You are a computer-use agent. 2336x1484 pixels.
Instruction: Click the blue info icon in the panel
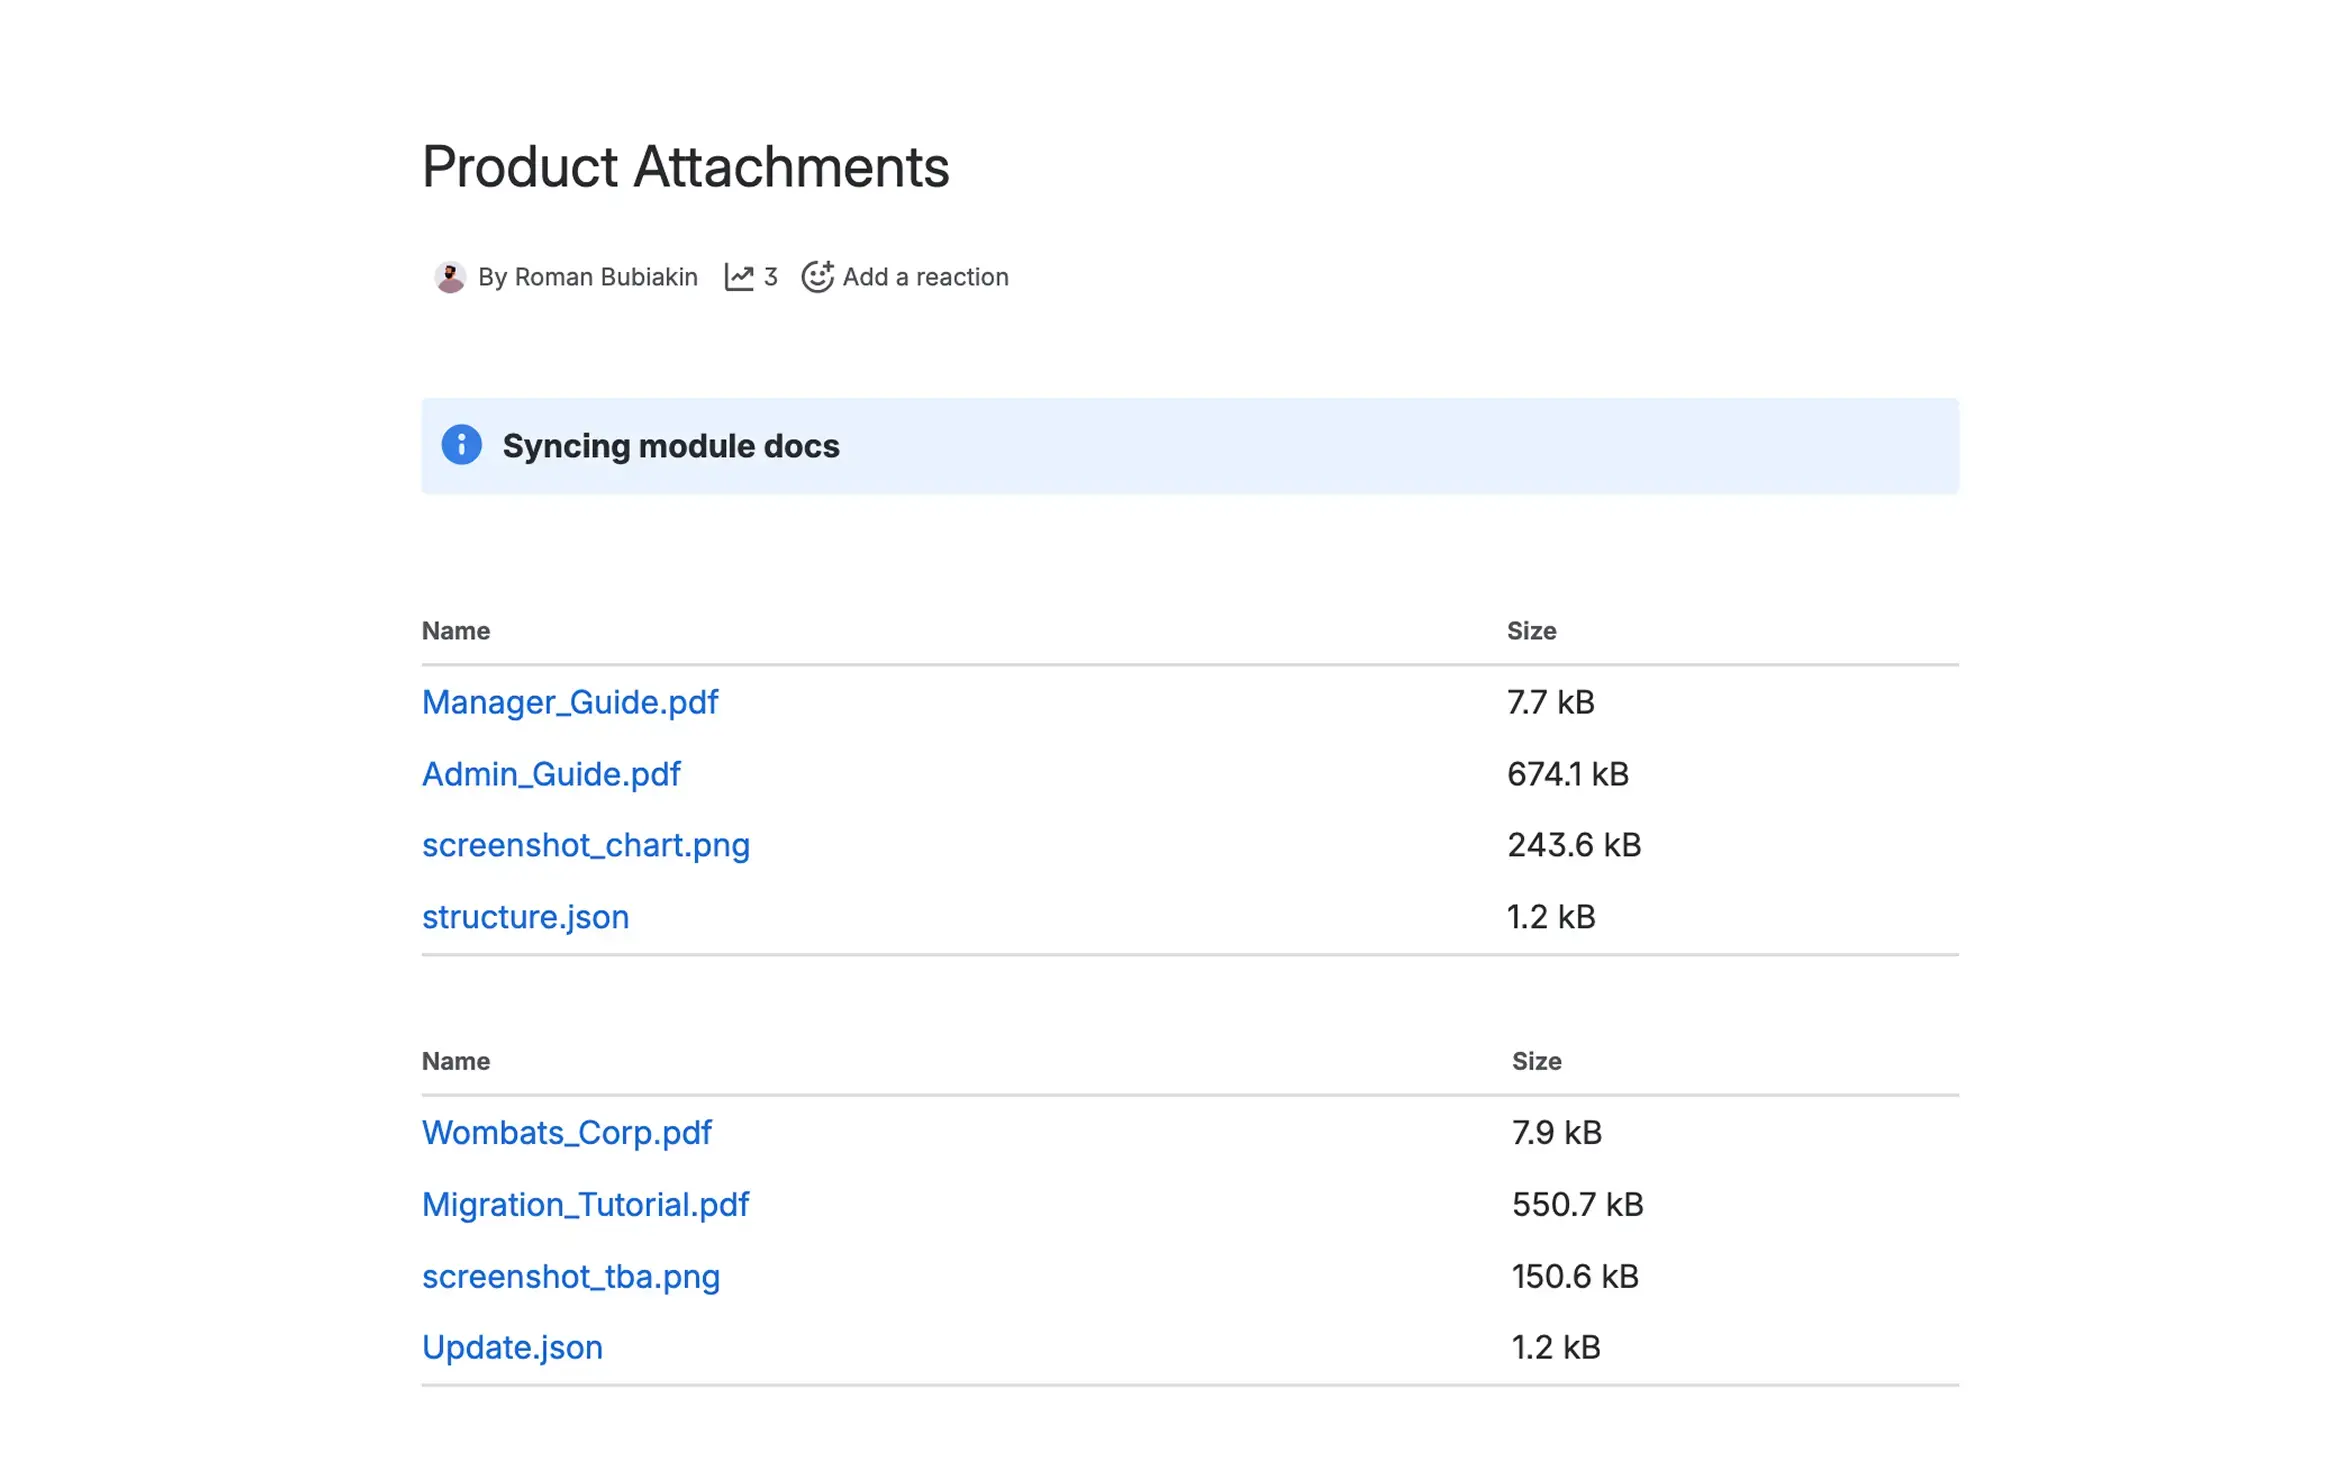point(461,445)
